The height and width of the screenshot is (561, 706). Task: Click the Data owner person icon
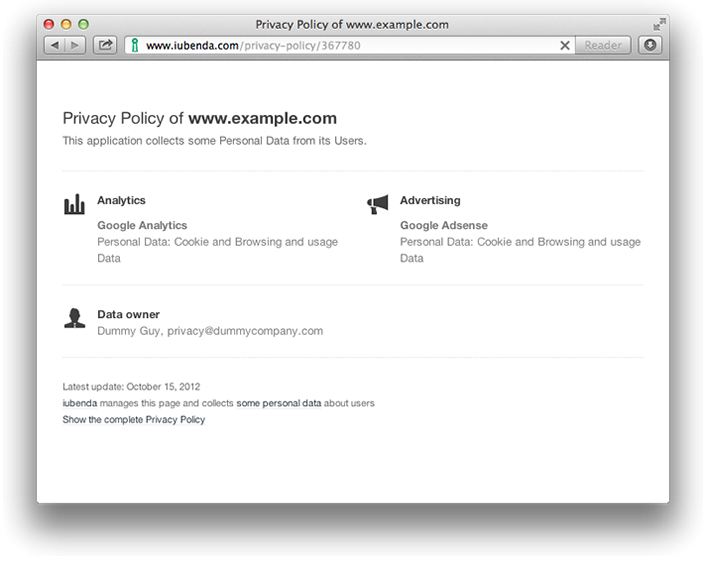click(x=74, y=318)
